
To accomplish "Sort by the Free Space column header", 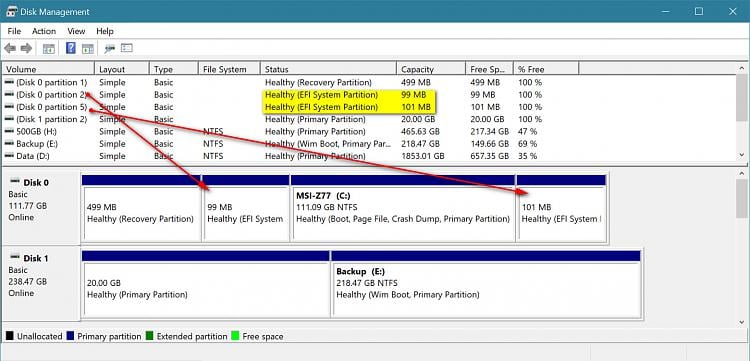I will [x=489, y=69].
